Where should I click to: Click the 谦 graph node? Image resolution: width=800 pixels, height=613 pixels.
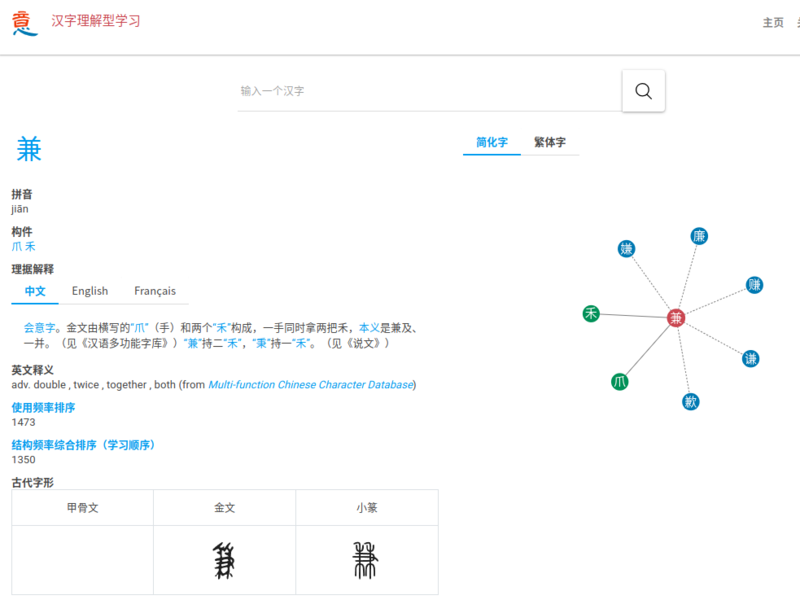pos(750,358)
